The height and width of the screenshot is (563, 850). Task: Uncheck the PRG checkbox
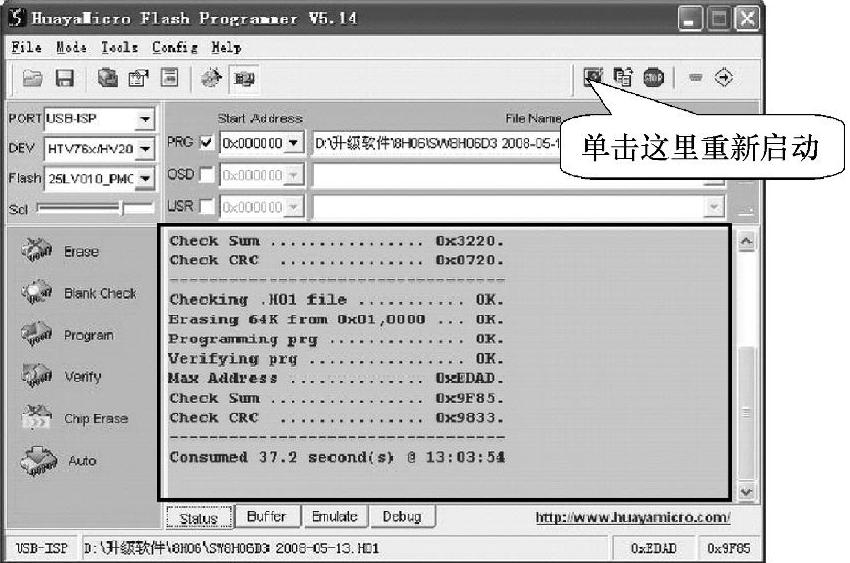tap(206, 143)
